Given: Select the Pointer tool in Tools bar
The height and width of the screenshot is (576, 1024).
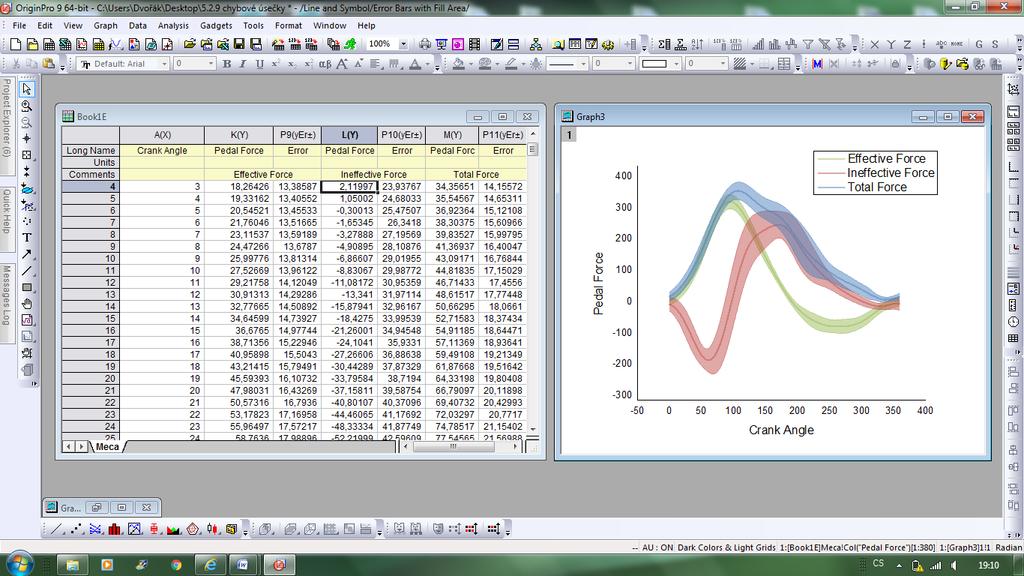Looking at the screenshot, I should [x=27, y=89].
